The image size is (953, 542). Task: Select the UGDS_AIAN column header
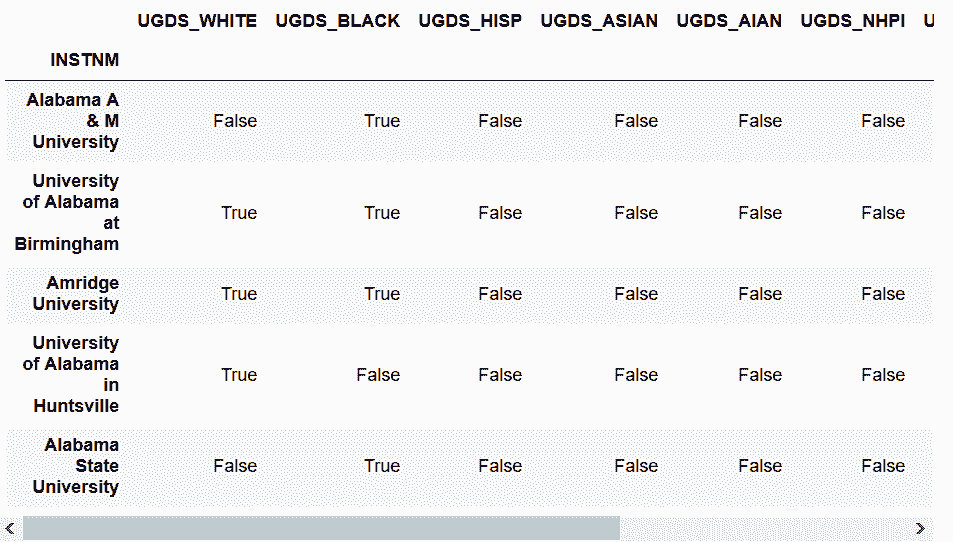pyautogui.click(x=729, y=21)
